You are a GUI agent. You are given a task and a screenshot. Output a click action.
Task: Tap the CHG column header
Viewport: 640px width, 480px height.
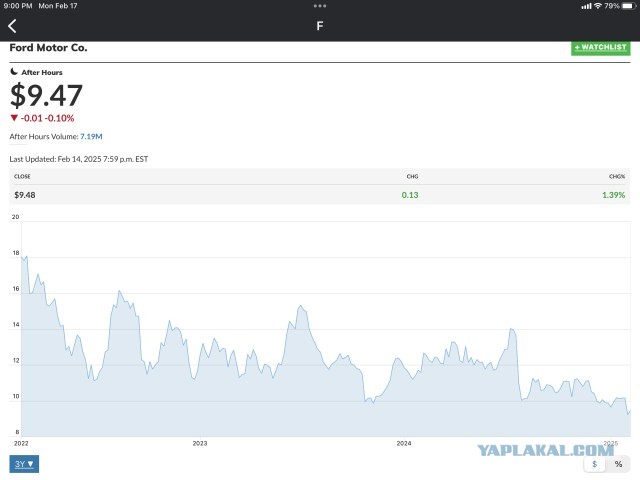412,176
